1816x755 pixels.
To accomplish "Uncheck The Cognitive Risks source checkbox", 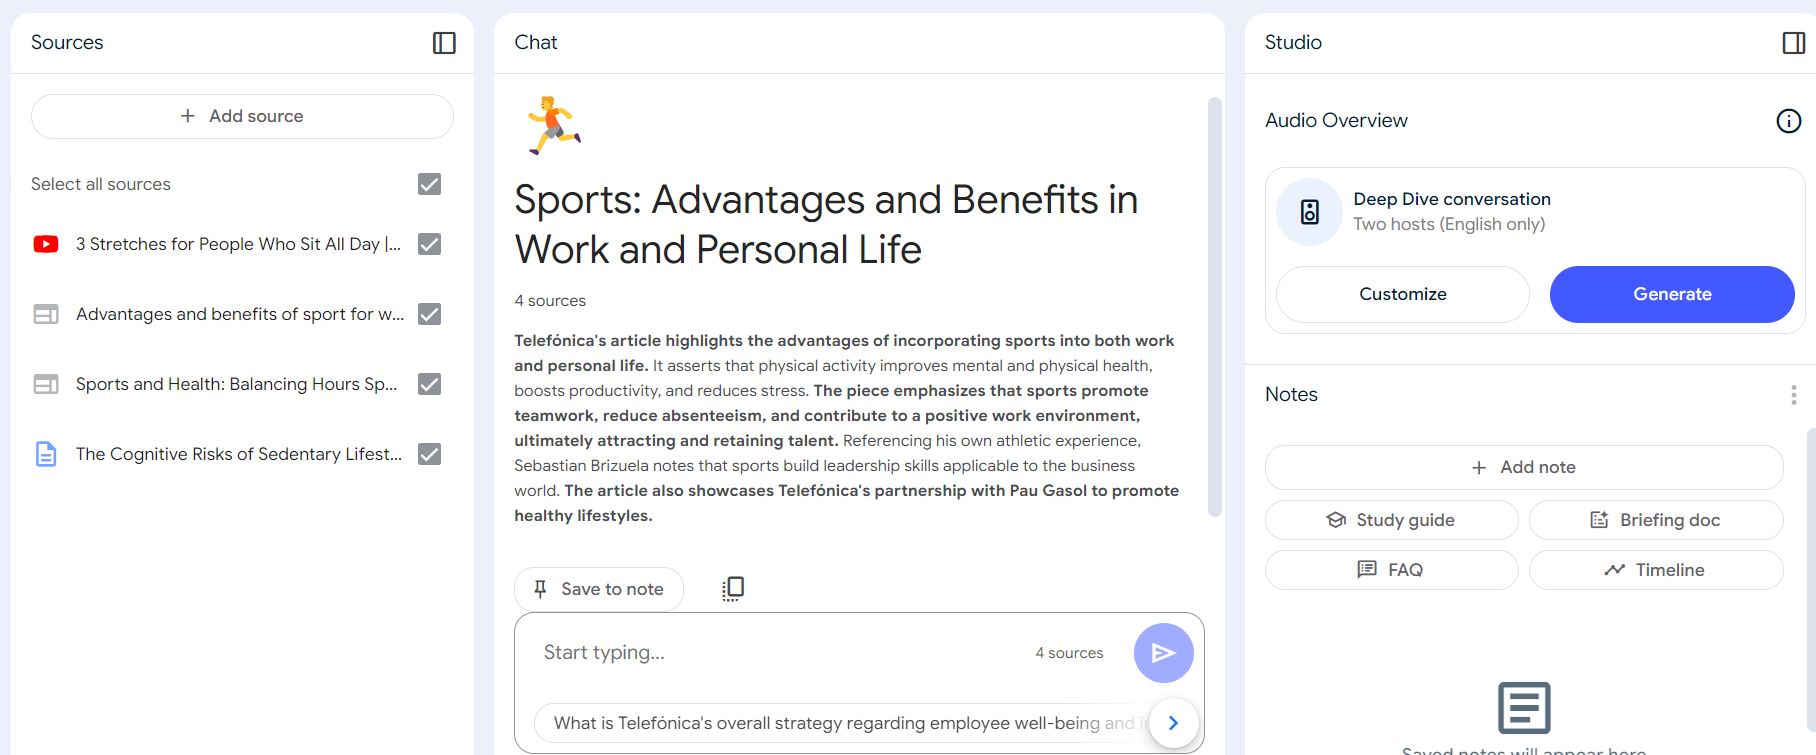I will coord(429,455).
